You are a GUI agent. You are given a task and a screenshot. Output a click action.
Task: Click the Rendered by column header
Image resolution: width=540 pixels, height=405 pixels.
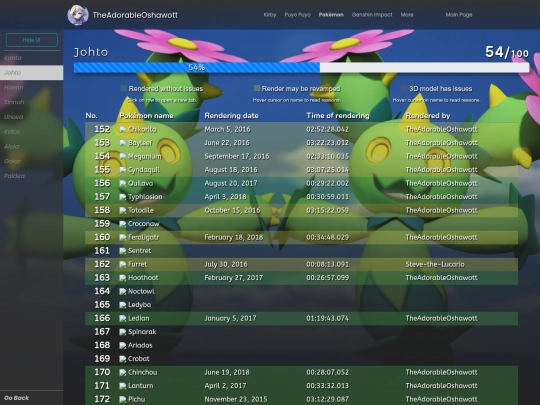[428, 116]
